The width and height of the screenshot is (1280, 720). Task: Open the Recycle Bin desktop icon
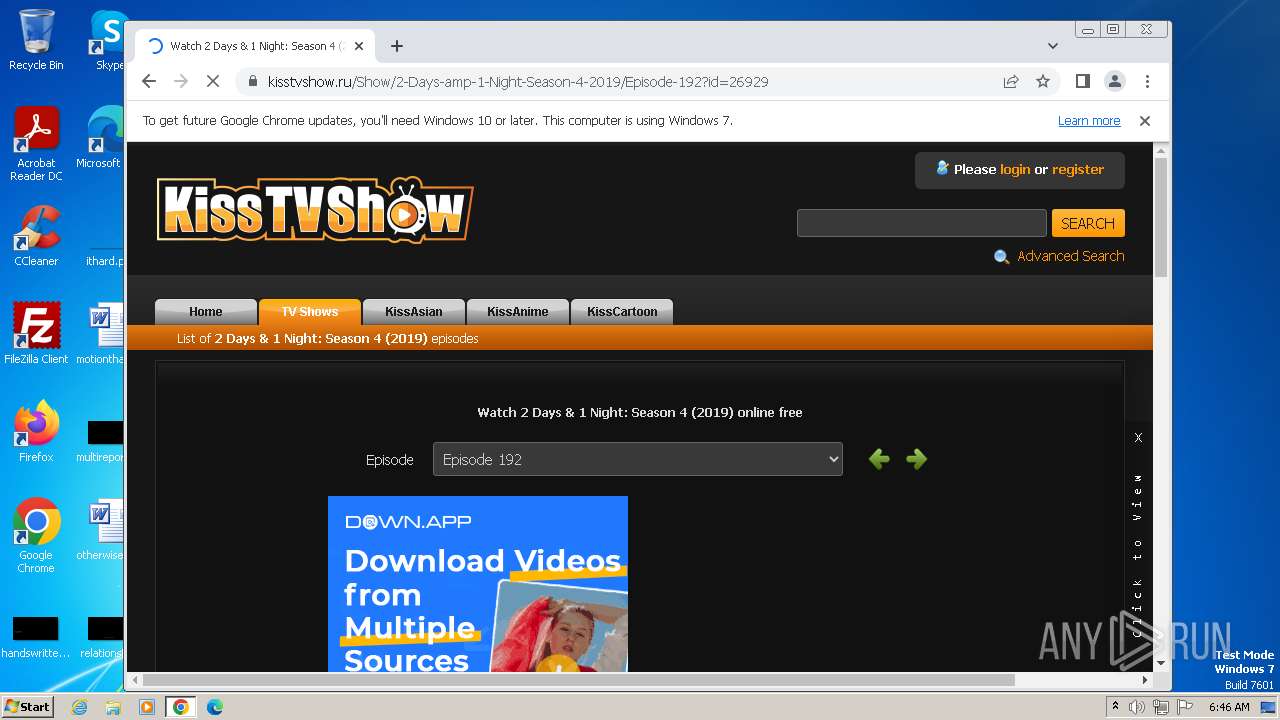[x=36, y=40]
